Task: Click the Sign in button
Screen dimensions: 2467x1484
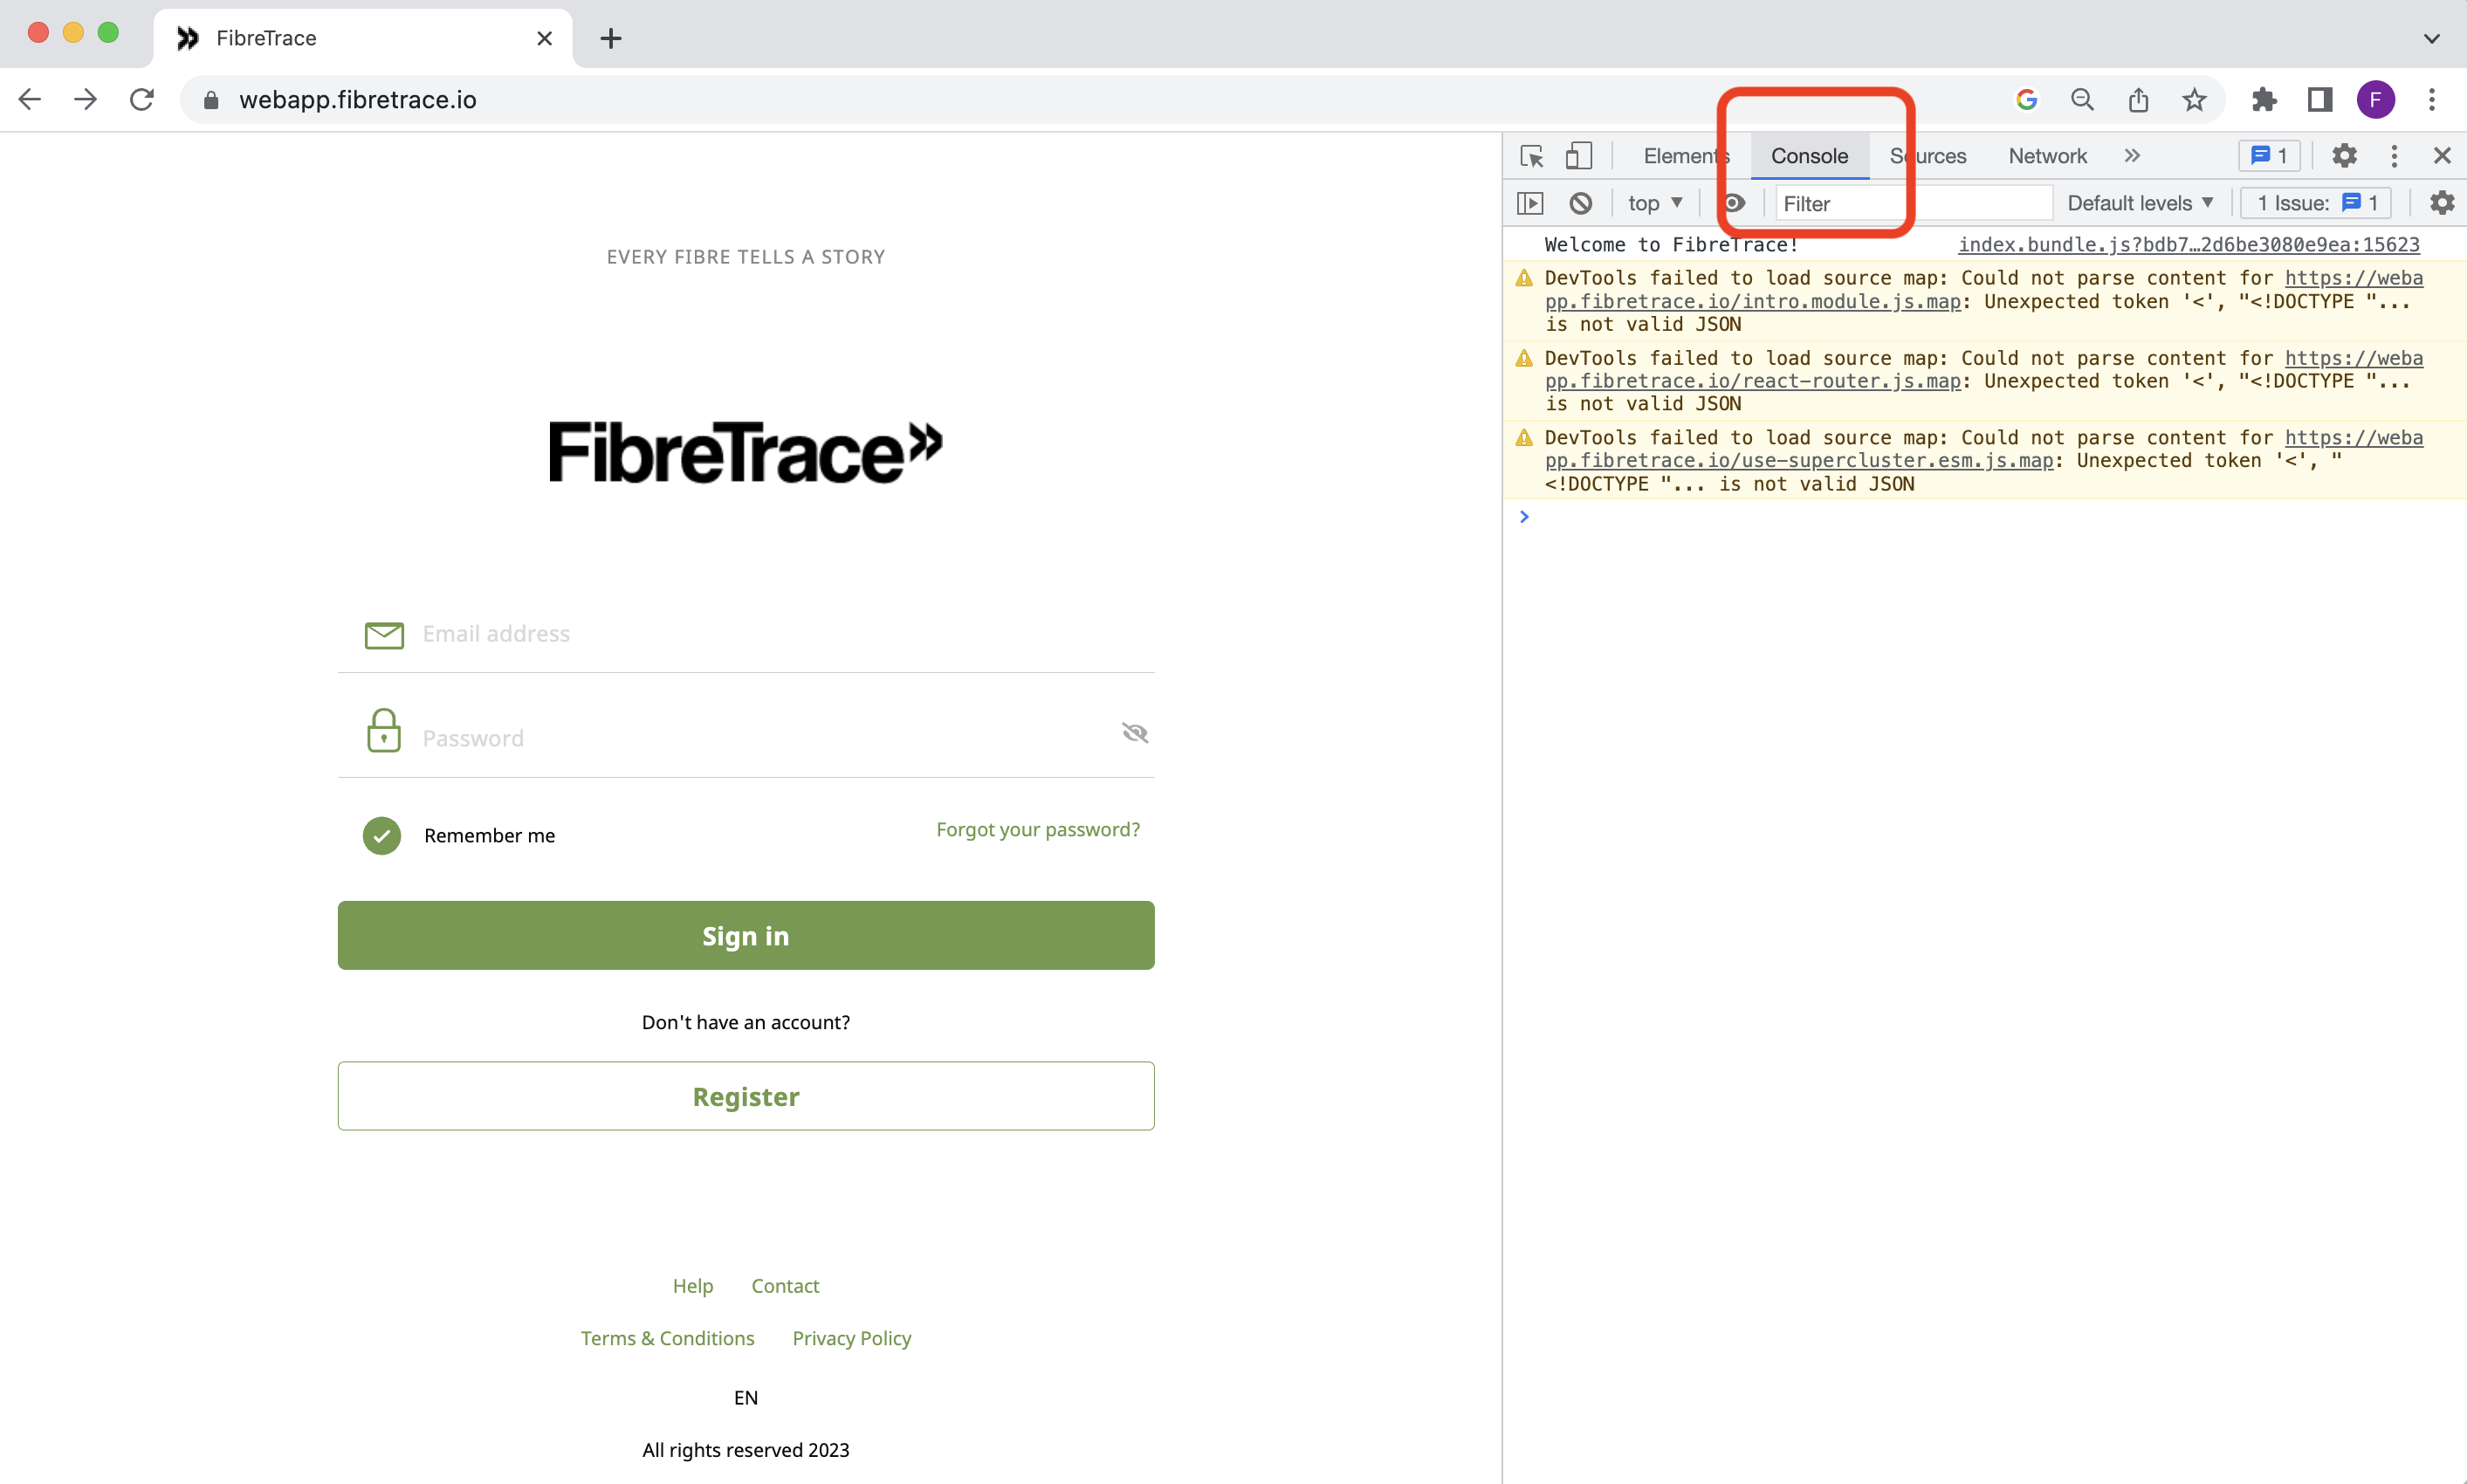Action: pos(746,935)
